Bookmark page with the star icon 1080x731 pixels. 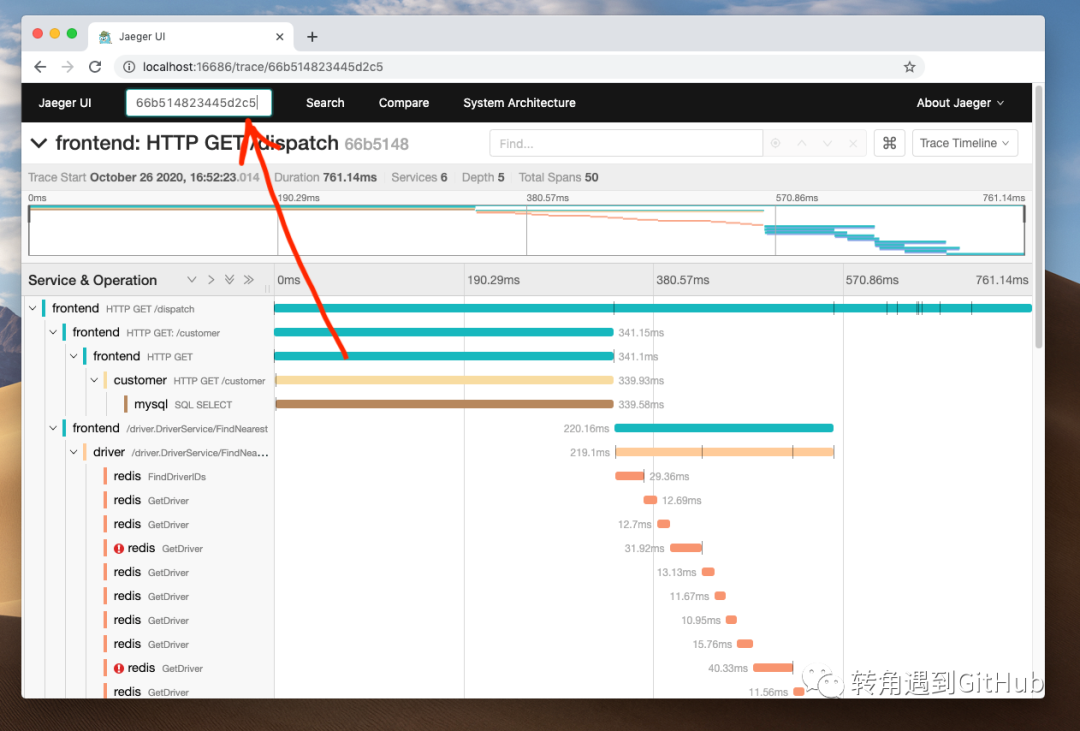[x=909, y=67]
